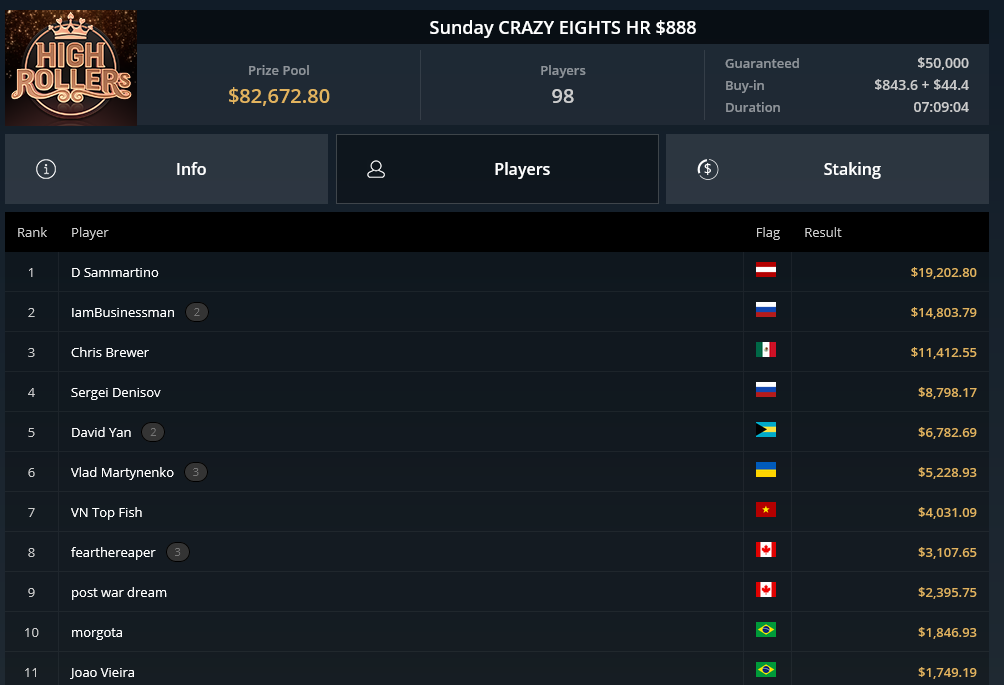Select the Players tab
The height and width of the screenshot is (685, 1004).
click(498, 169)
